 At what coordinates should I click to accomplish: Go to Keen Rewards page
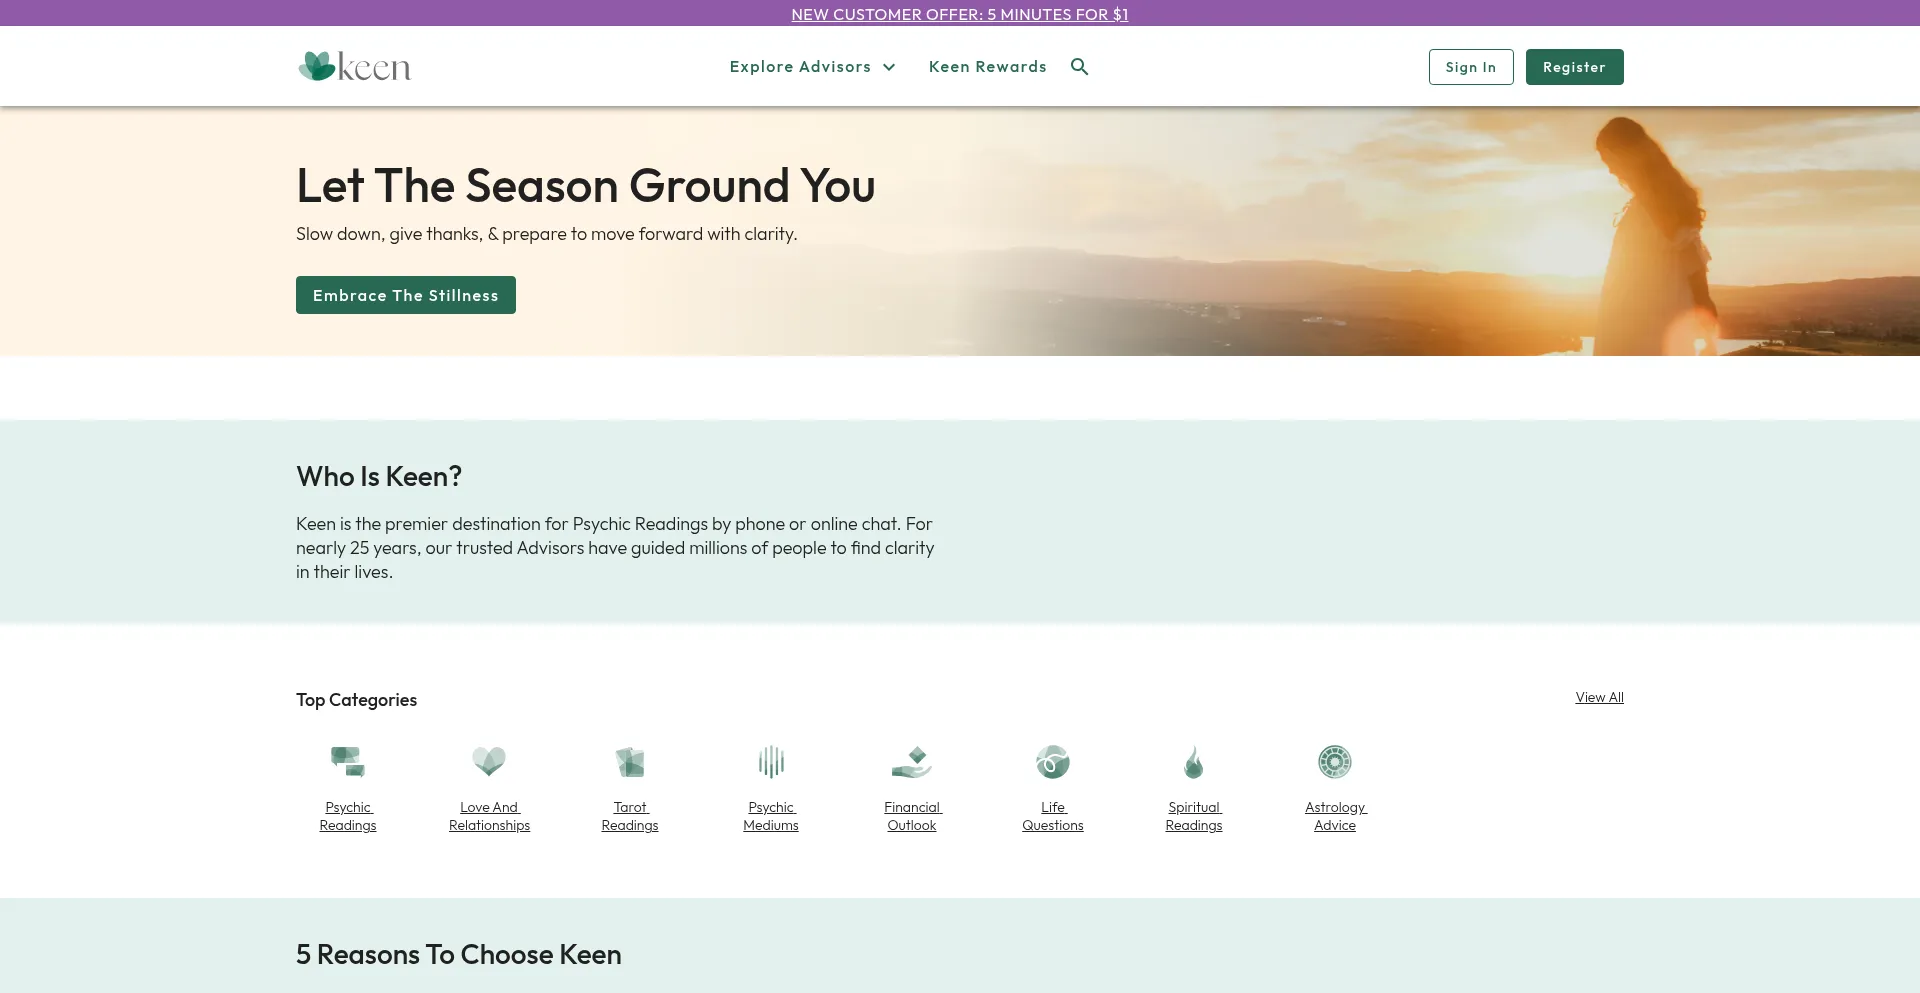[987, 67]
